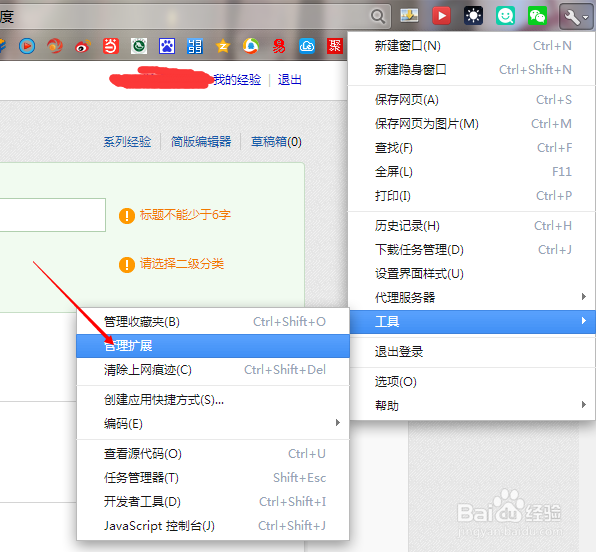Open the blue cloud bookmark icon
Viewport: 596px width, 552px height.
[x=307, y=46]
